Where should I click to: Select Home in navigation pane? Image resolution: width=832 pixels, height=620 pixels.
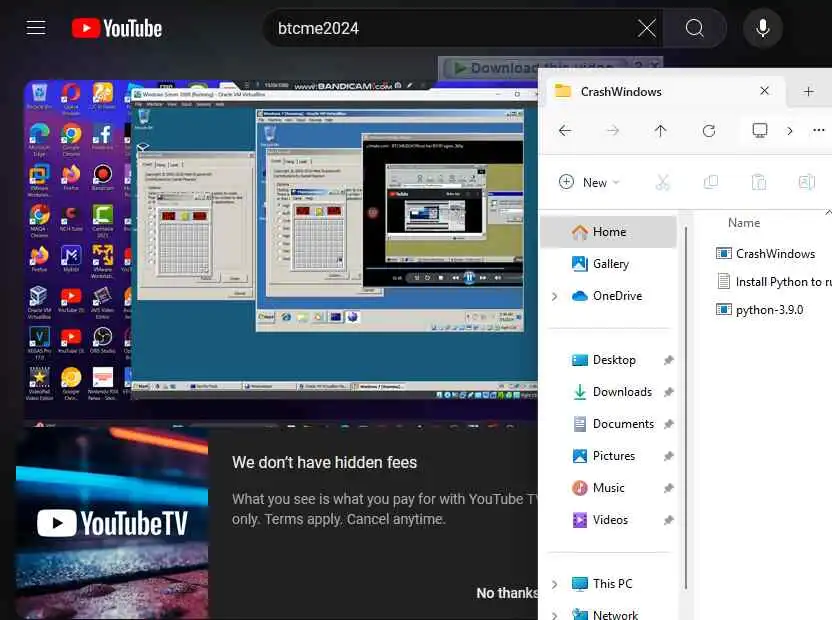(609, 232)
